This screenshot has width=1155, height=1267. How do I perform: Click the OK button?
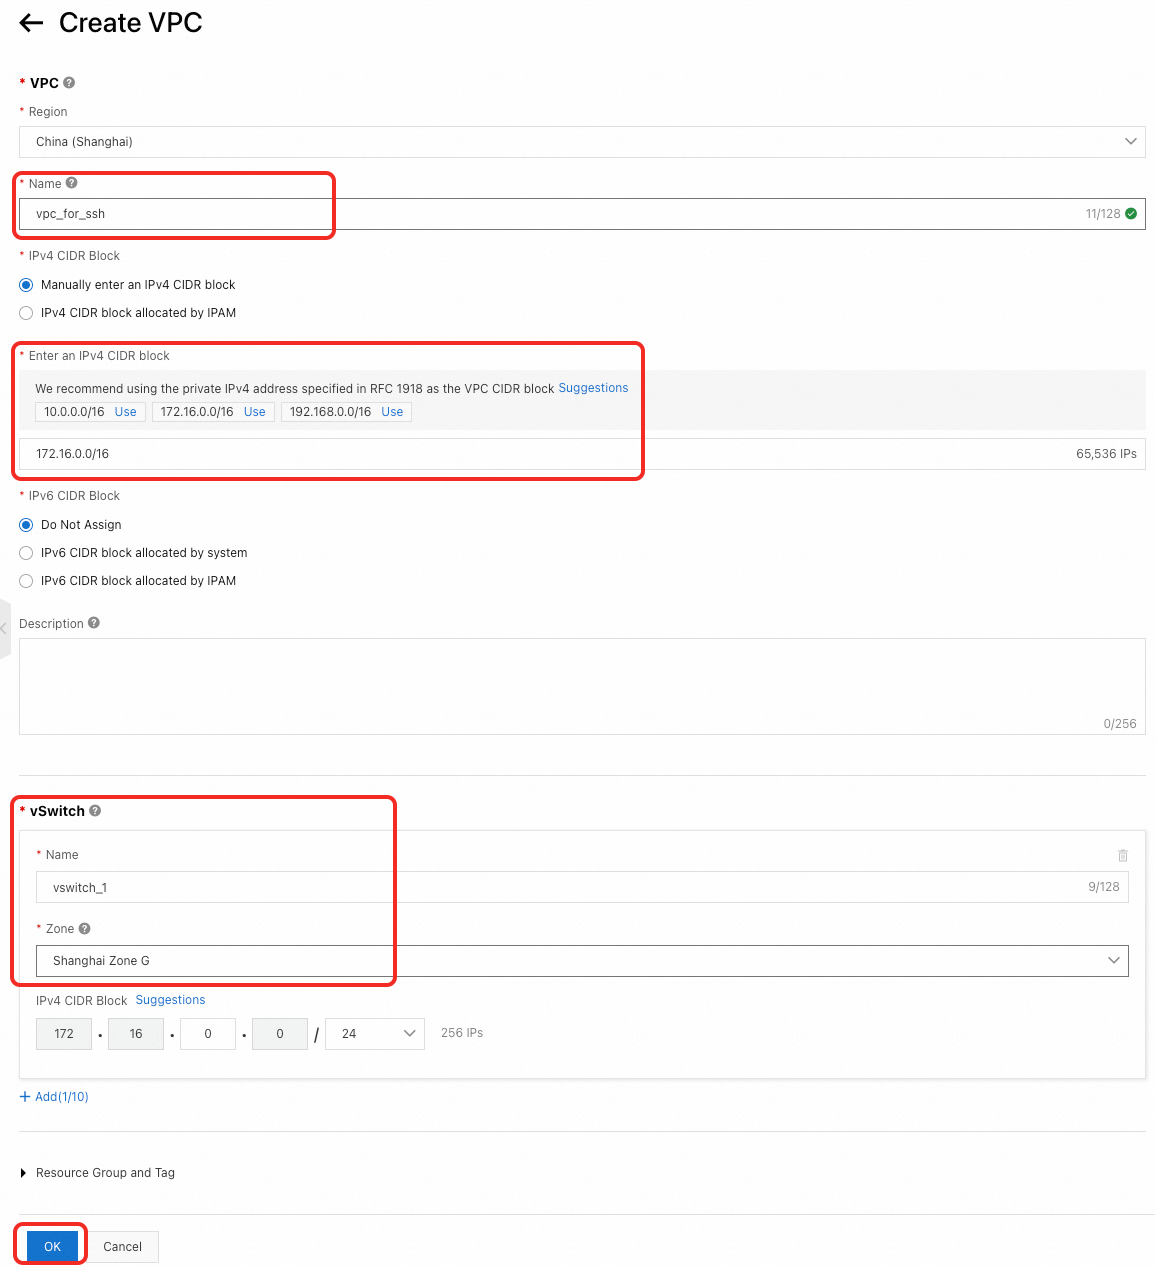(52, 1247)
